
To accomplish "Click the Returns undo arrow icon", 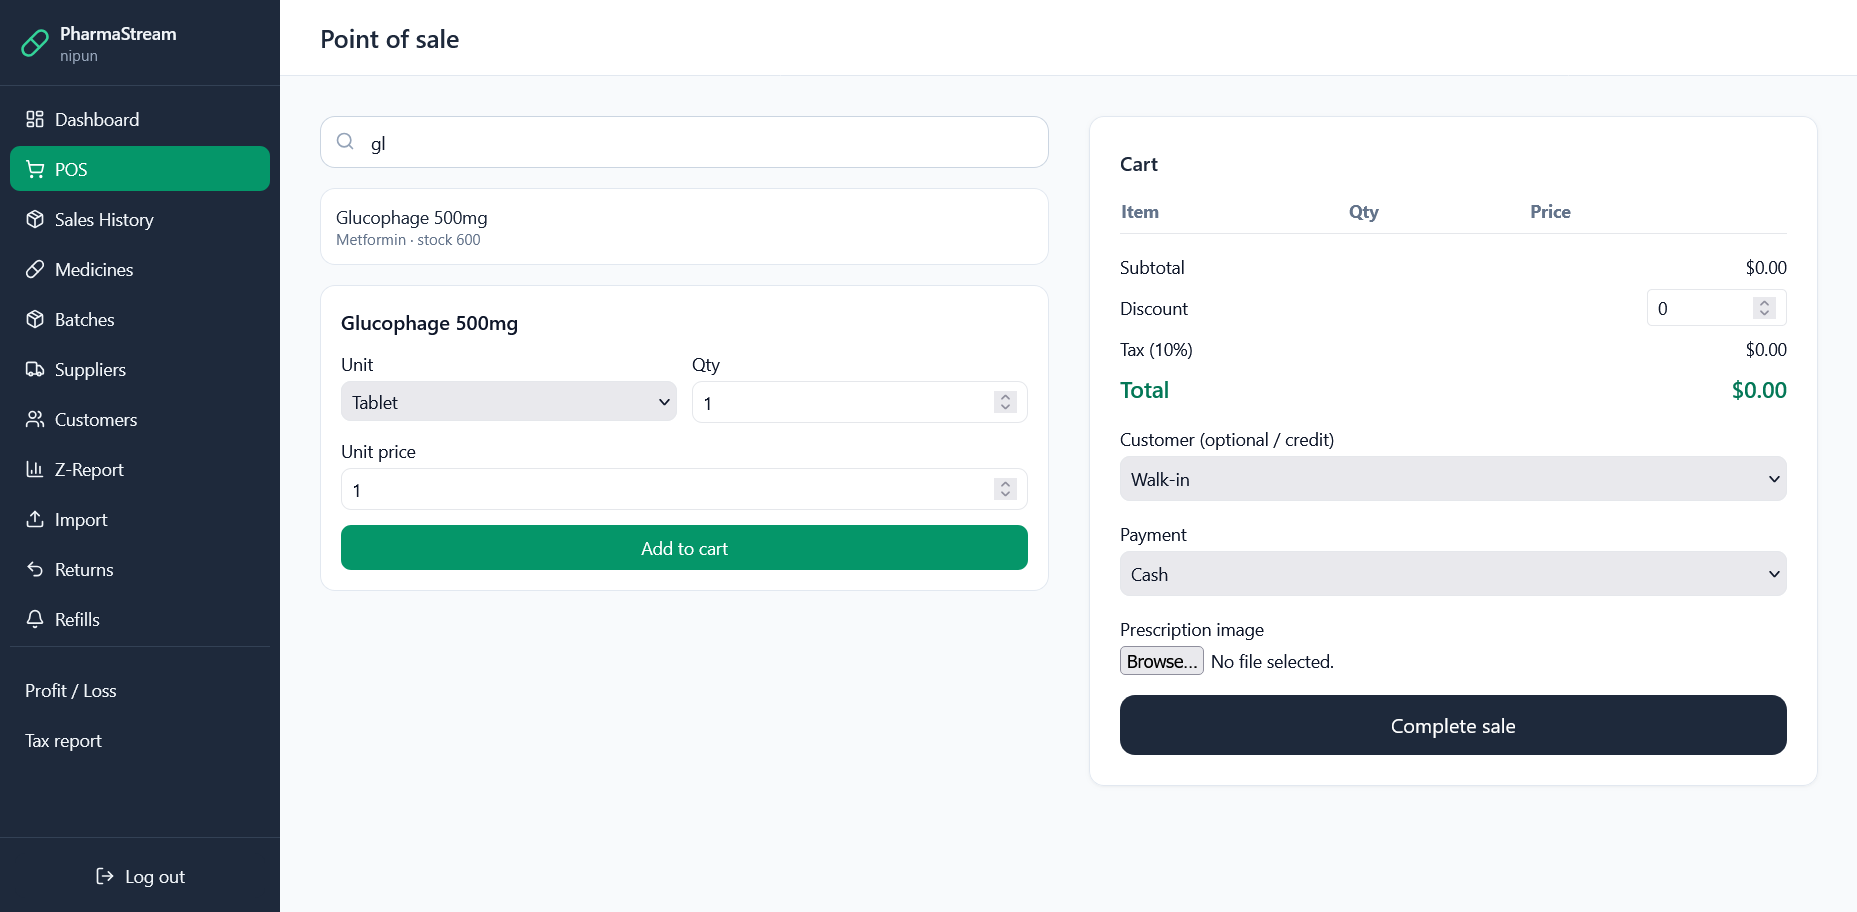I will tap(35, 569).
